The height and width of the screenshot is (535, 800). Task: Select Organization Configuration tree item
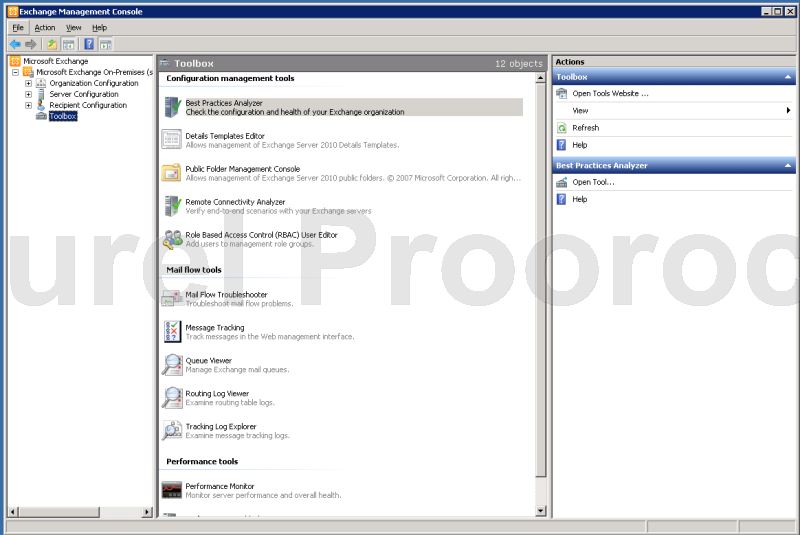pyautogui.click(x=94, y=83)
